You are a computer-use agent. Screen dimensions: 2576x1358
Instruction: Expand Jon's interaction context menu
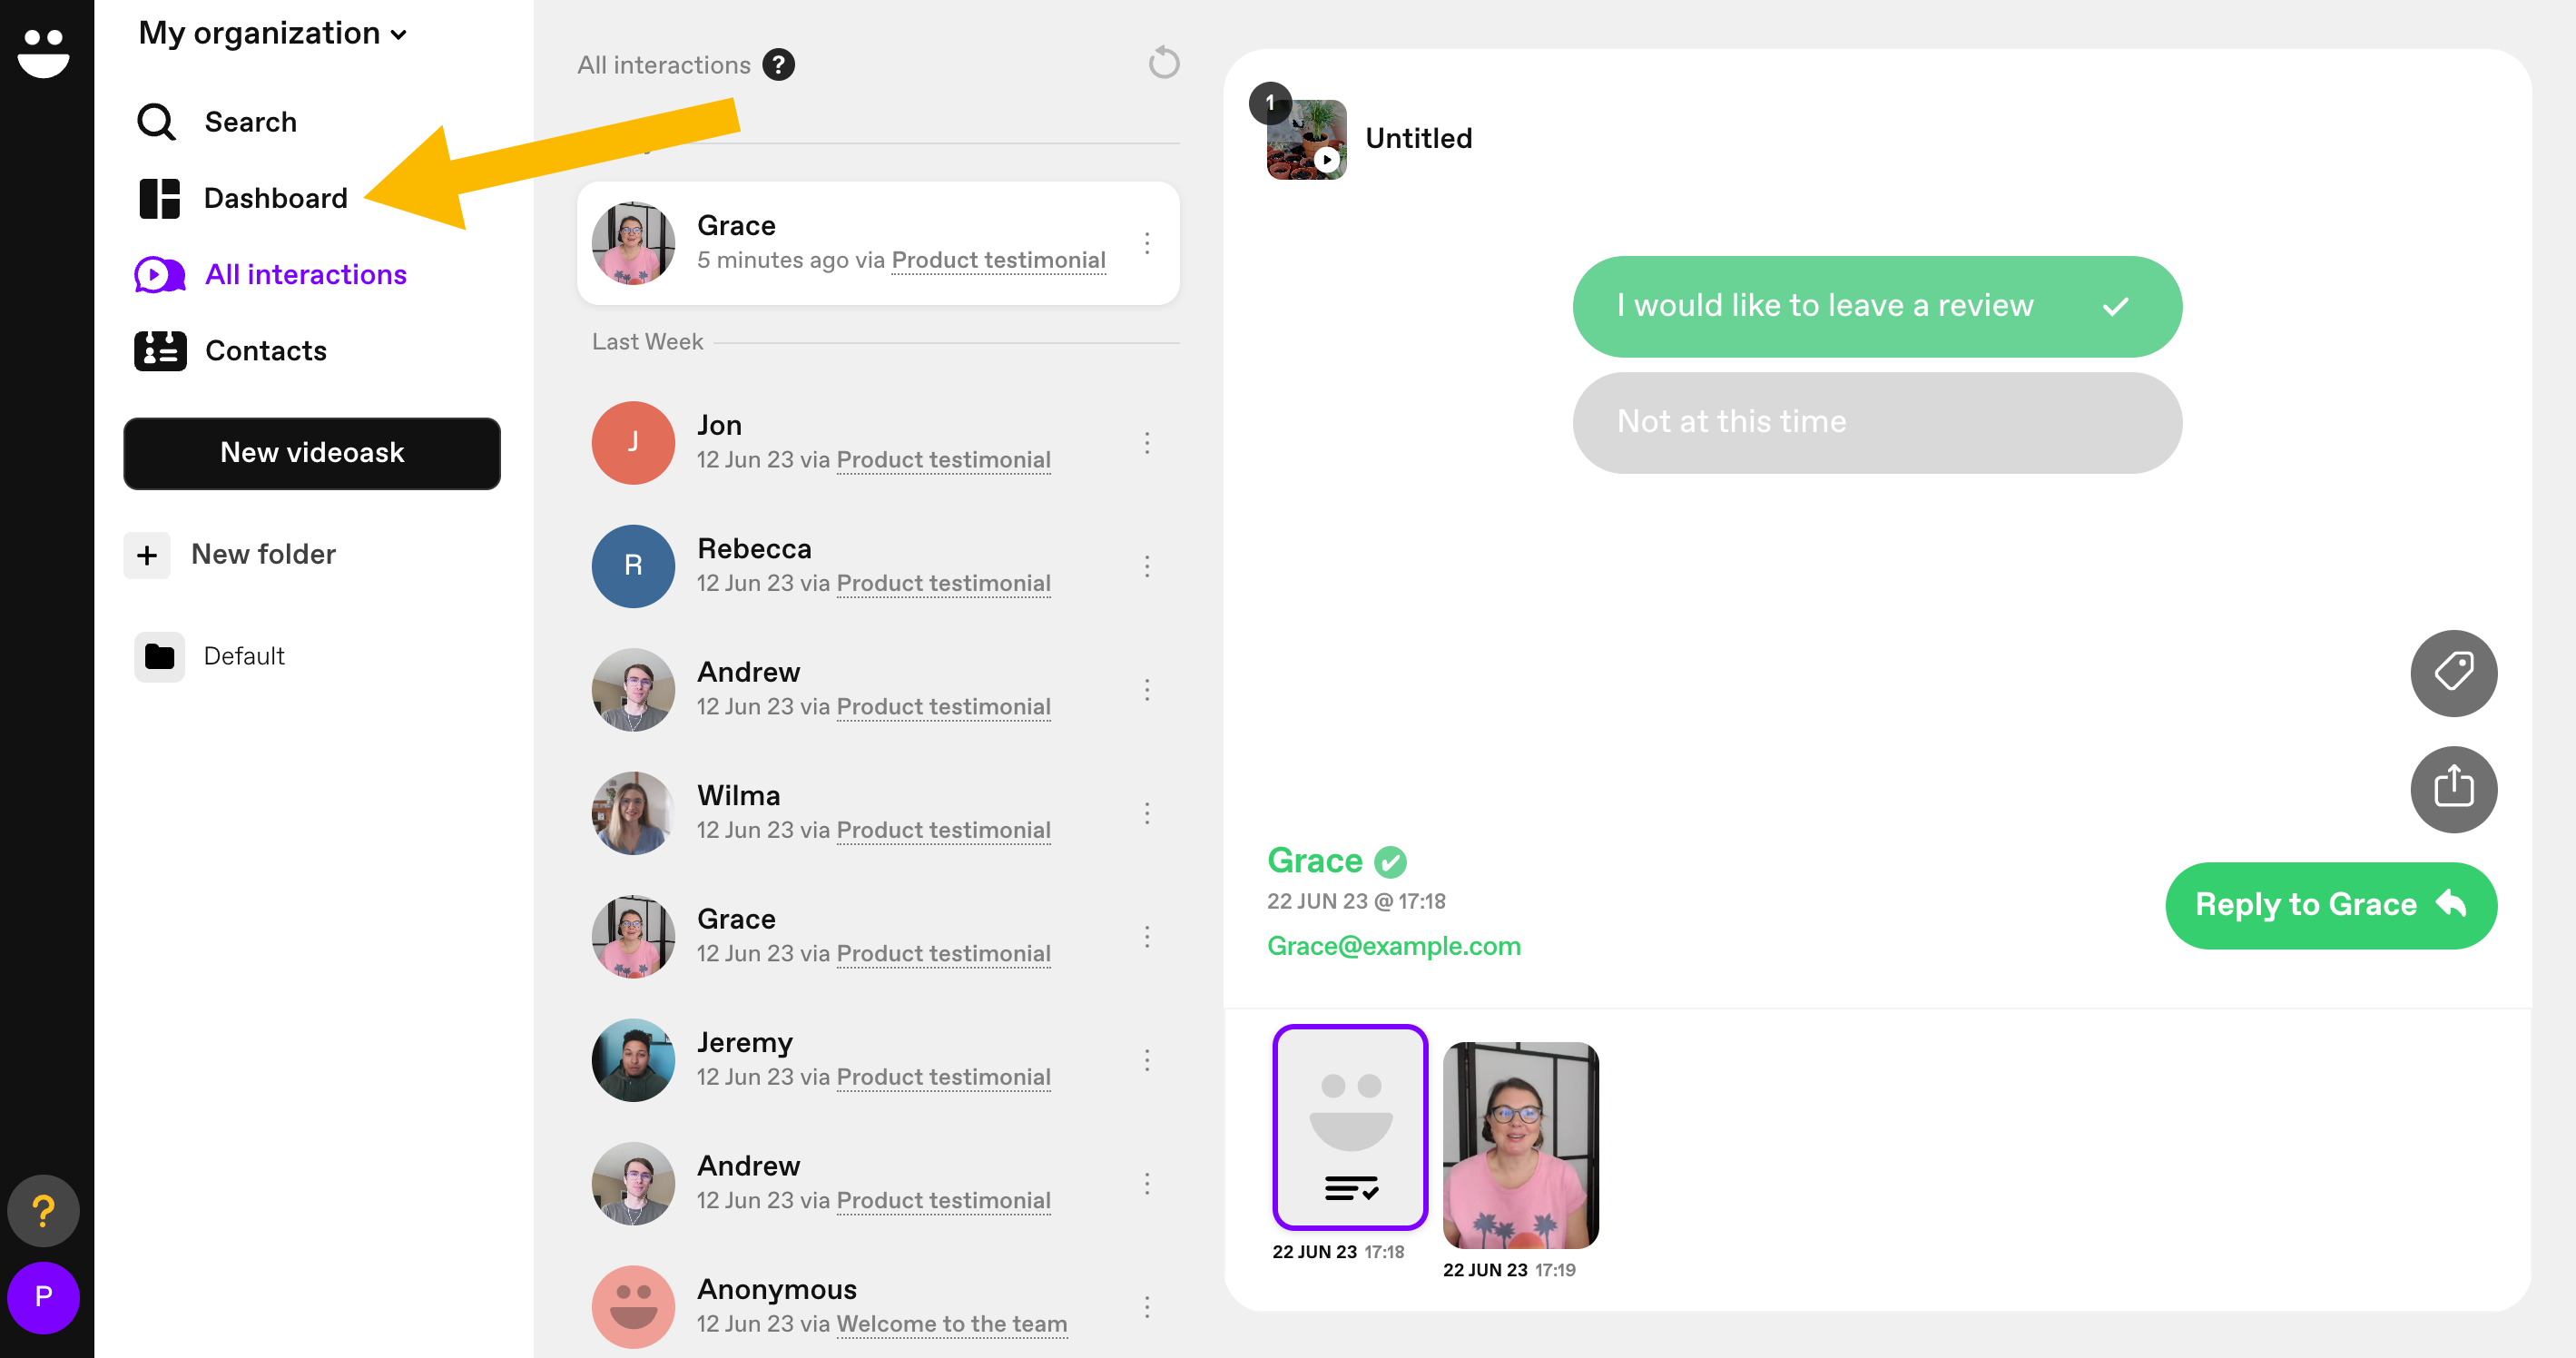point(1152,443)
